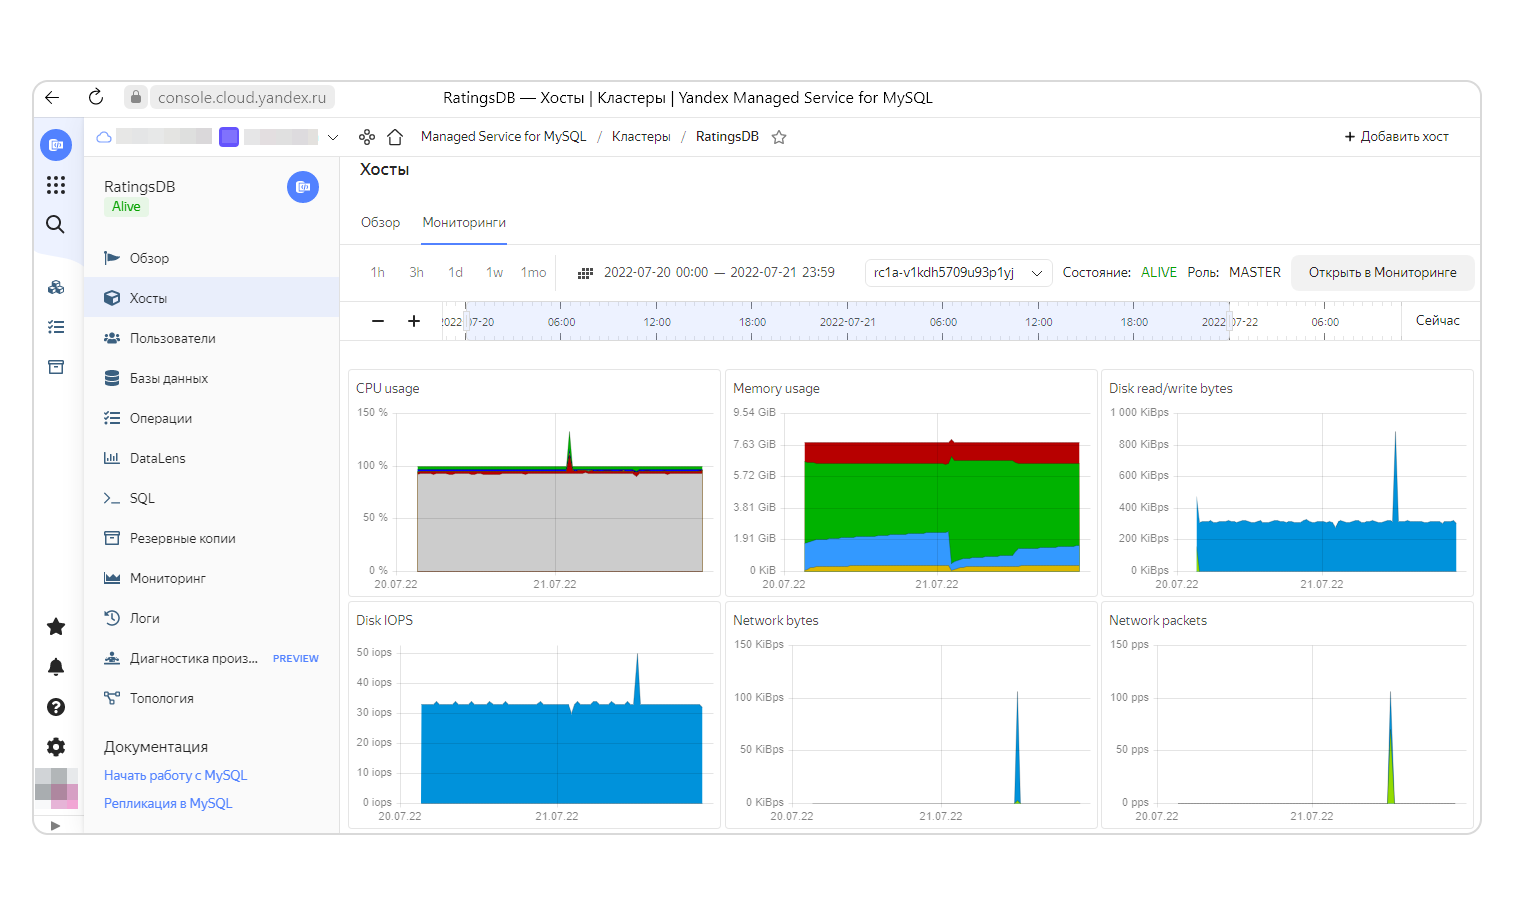Set time range to 1d
Screen dimensions: 1514x915
pyautogui.click(x=455, y=273)
